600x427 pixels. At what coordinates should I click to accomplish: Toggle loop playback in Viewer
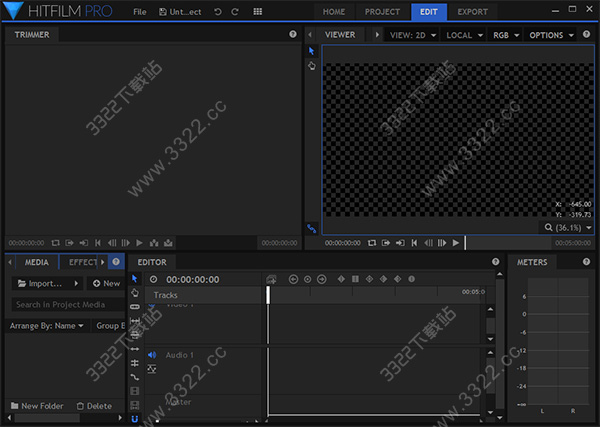pyautogui.click(x=371, y=243)
